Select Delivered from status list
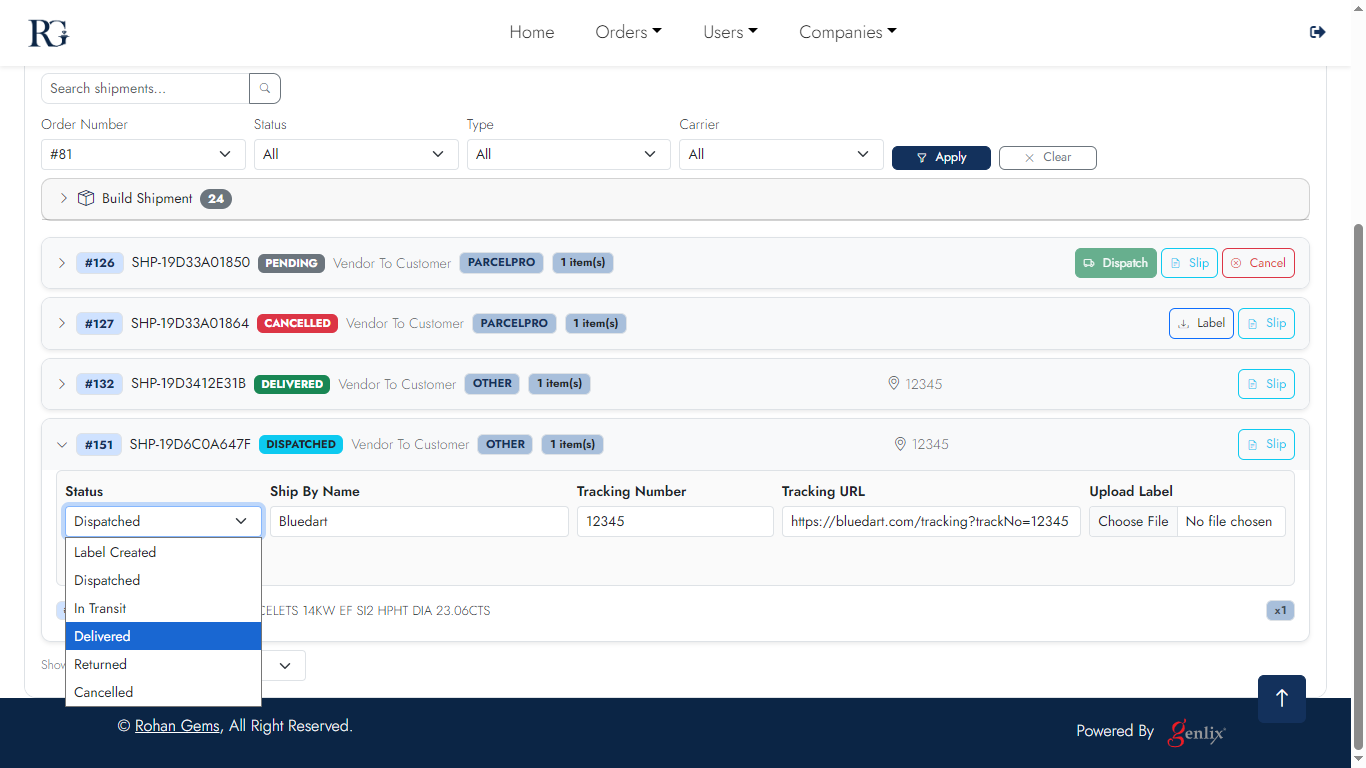The image size is (1366, 768). coord(163,636)
